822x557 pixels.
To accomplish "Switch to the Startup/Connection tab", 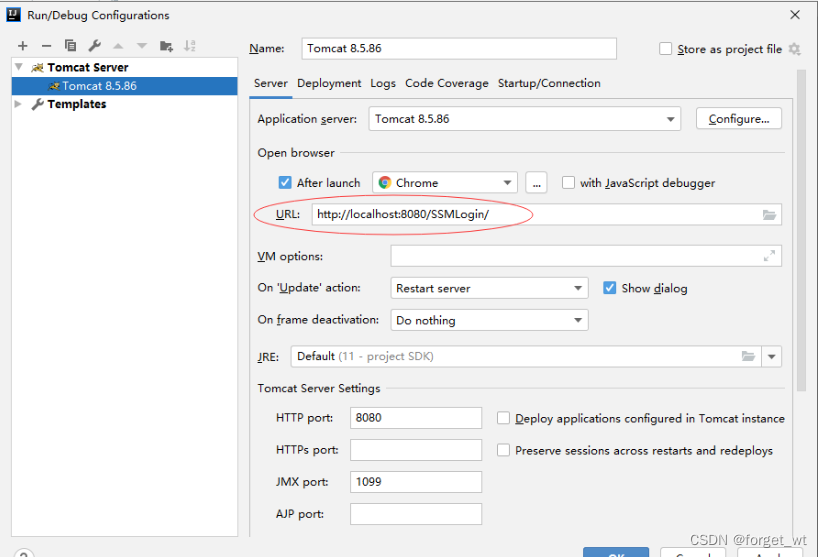I will pos(549,83).
